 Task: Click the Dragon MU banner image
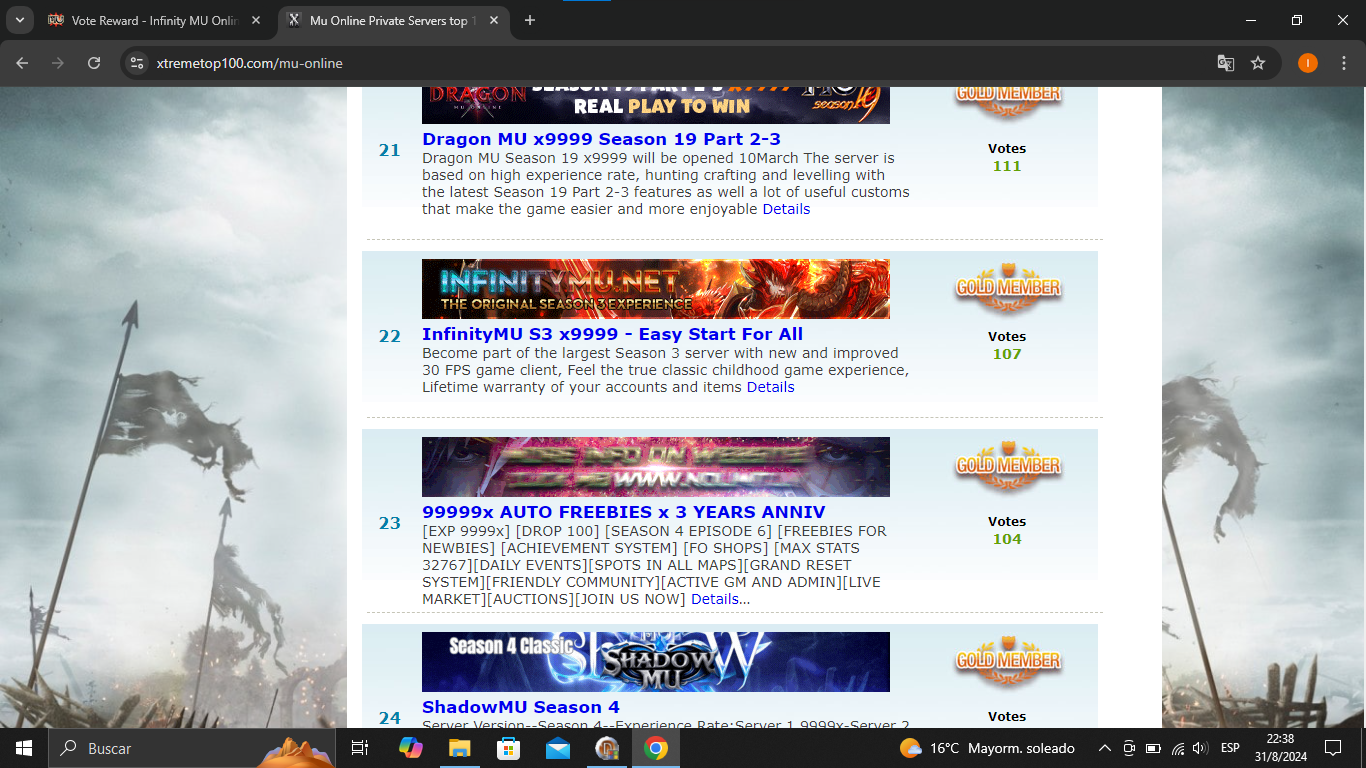tap(656, 105)
